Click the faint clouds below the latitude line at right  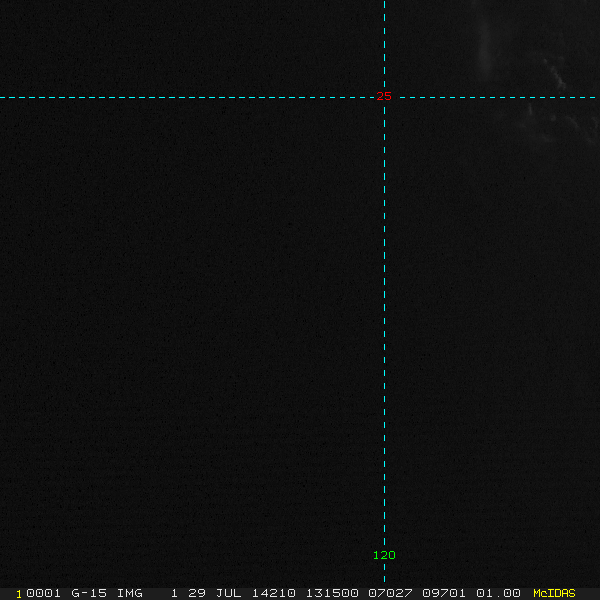562,123
